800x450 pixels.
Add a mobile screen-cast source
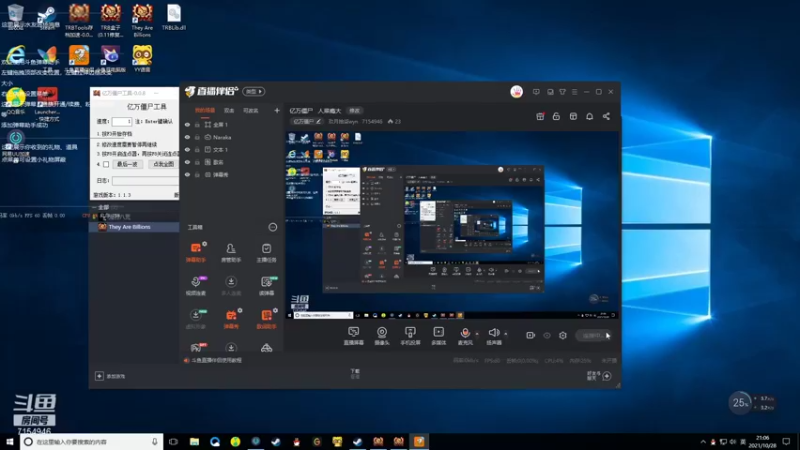coord(410,336)
